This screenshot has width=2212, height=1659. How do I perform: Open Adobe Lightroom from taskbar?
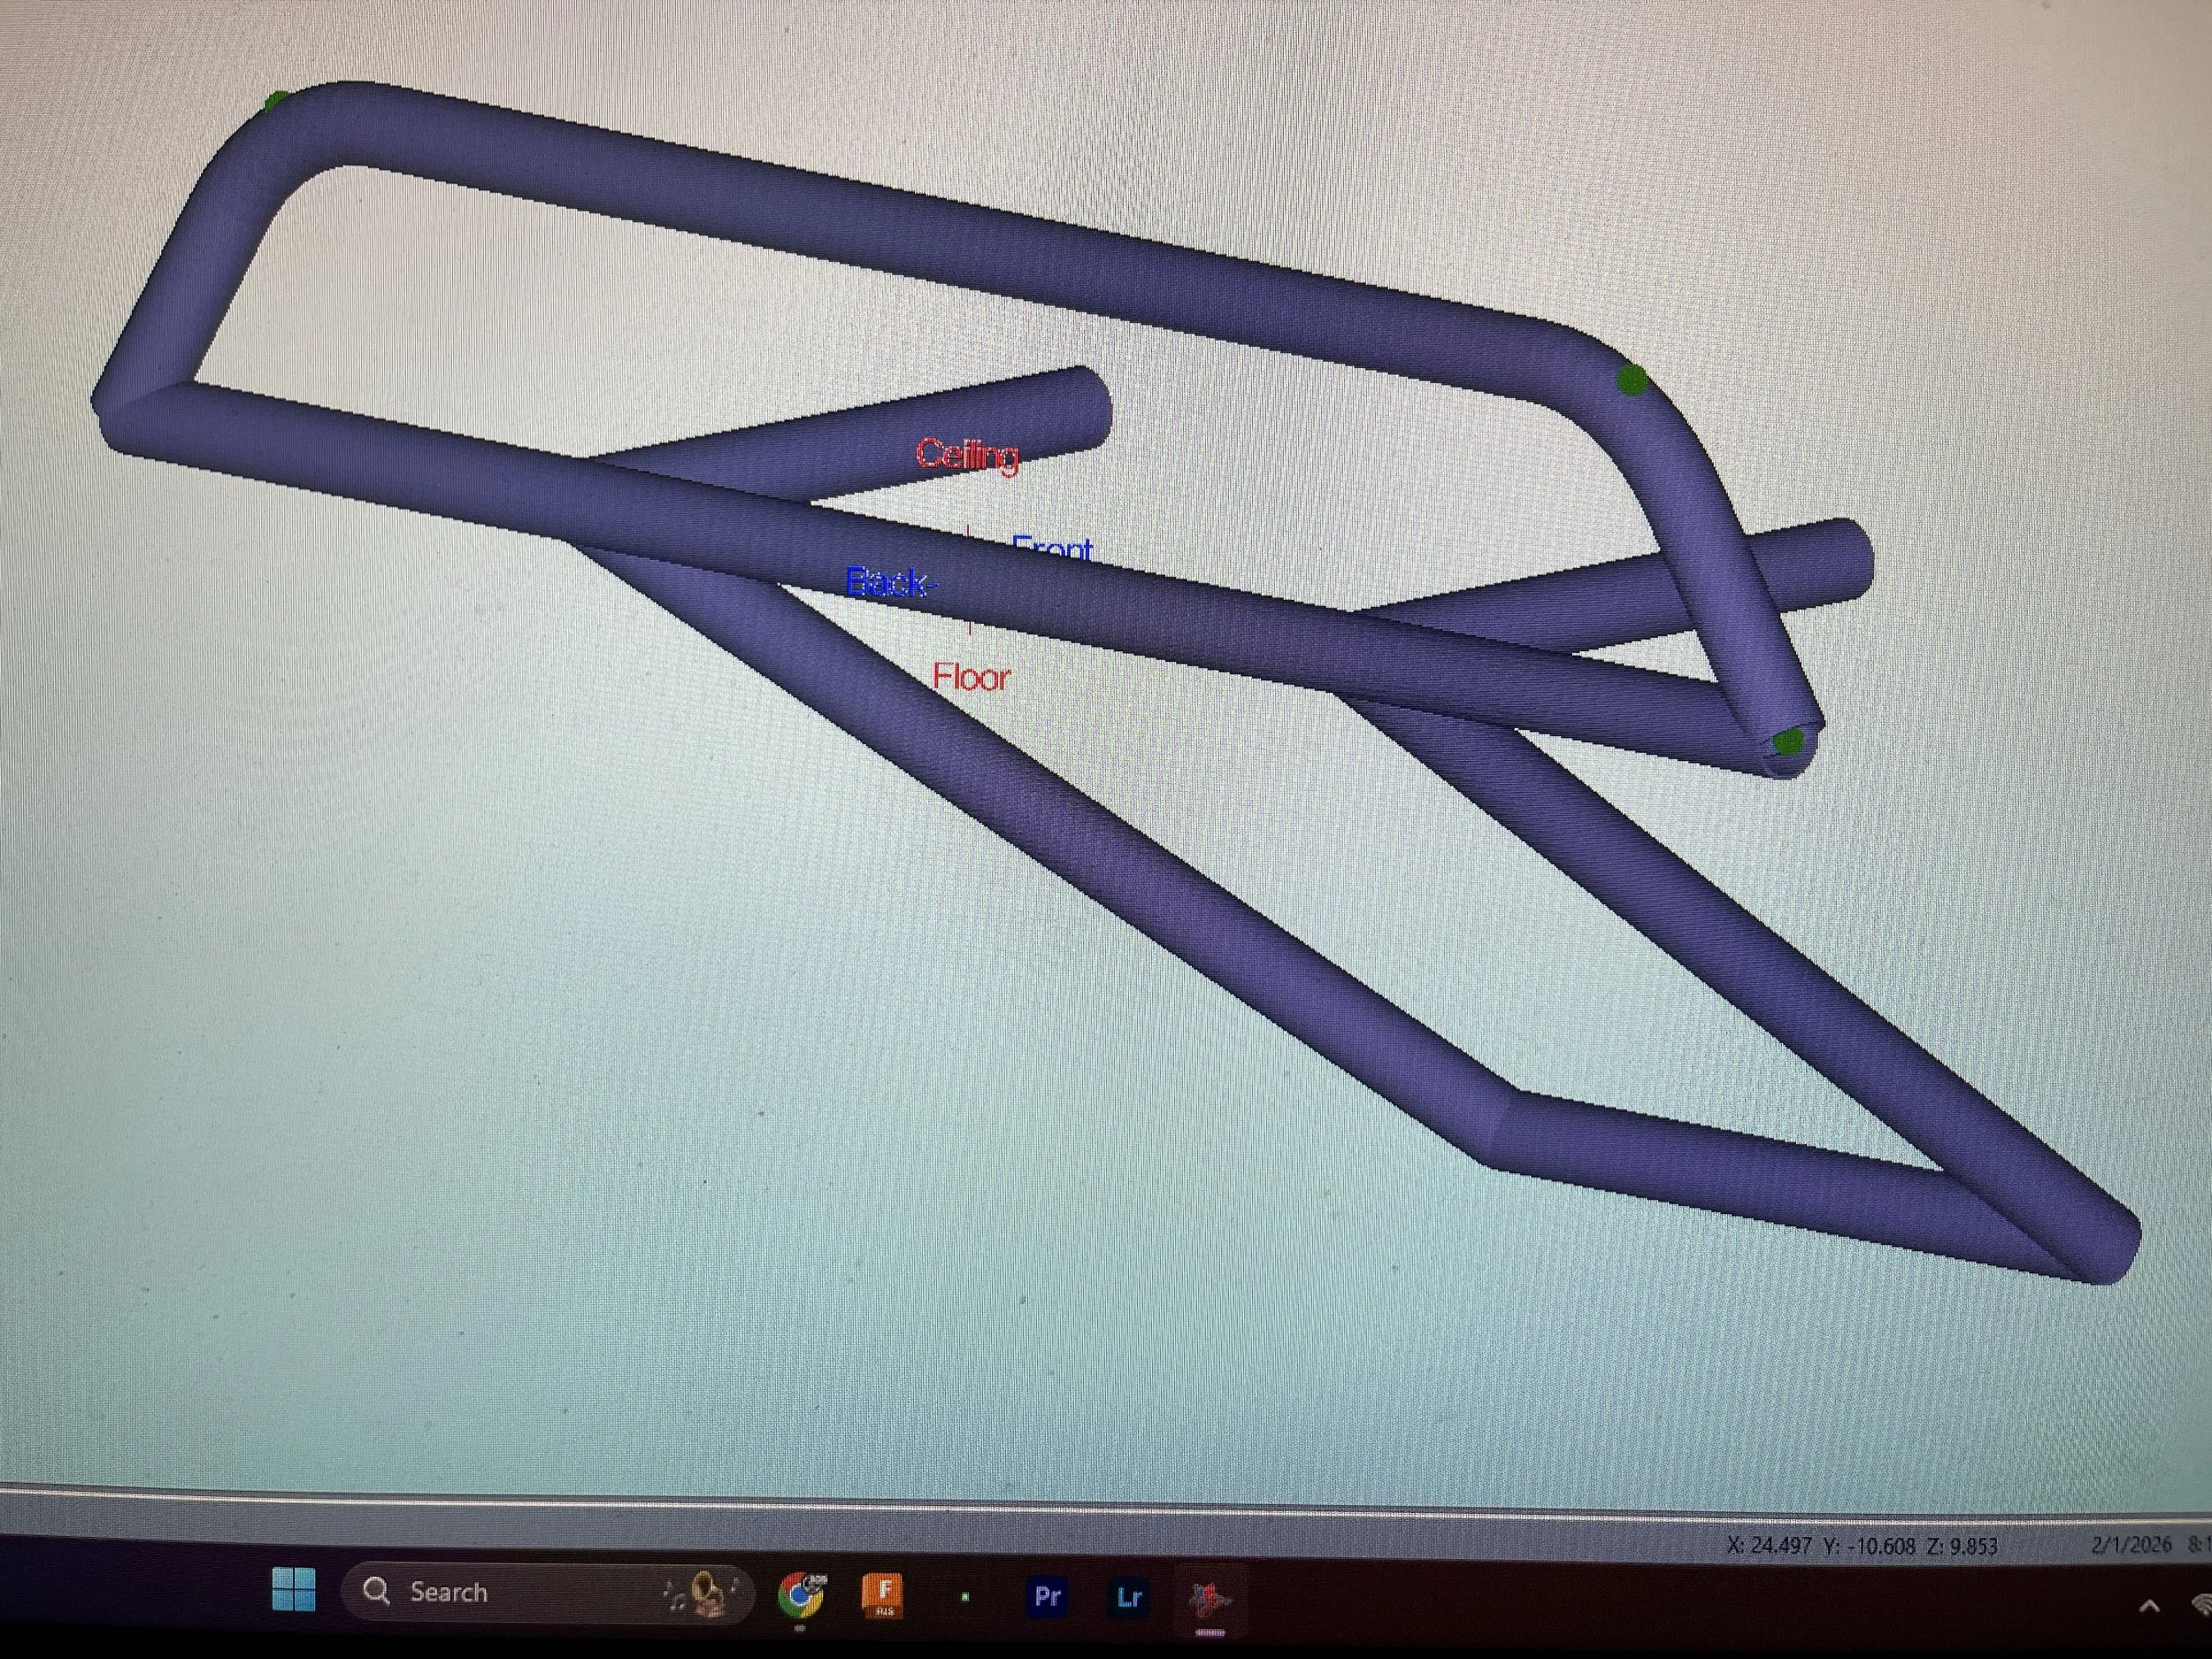click(1129, 1597)
